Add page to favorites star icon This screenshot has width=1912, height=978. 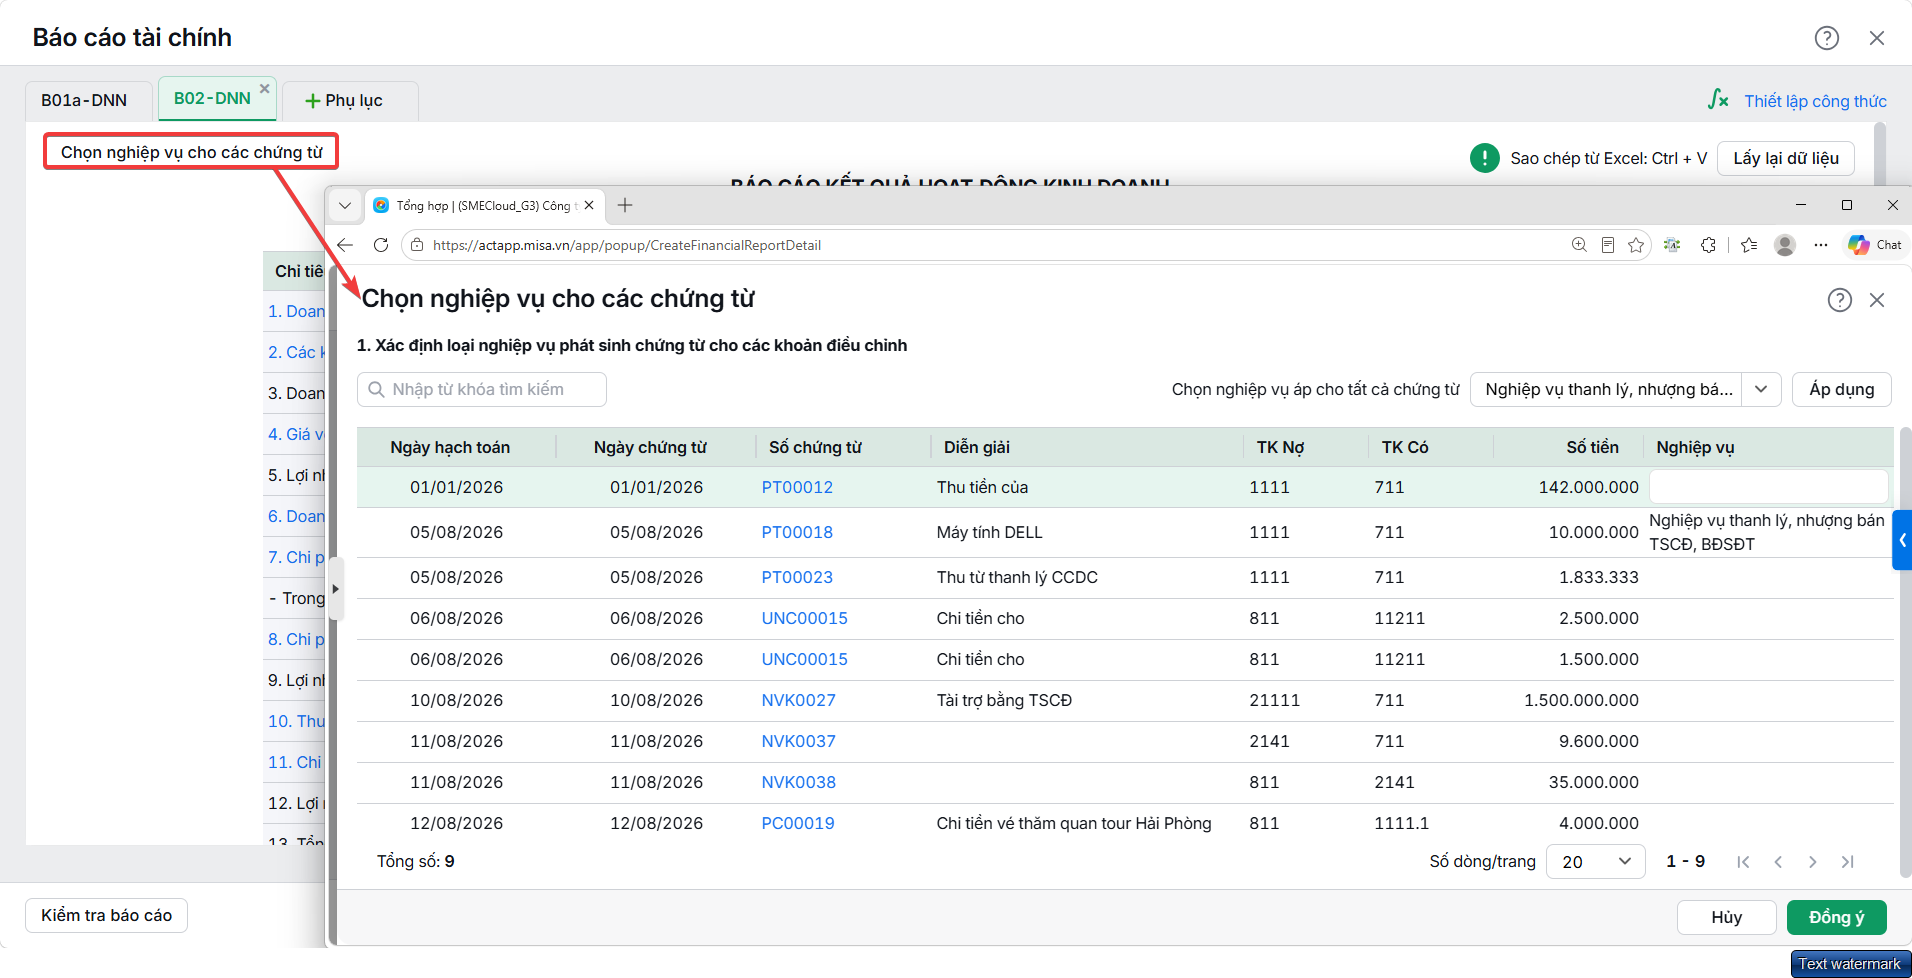(x=1636, y=245)
